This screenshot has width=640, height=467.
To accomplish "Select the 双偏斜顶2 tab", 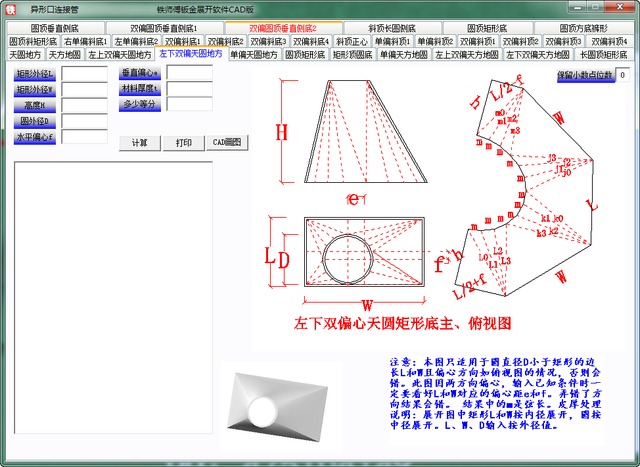I will 520,42.
